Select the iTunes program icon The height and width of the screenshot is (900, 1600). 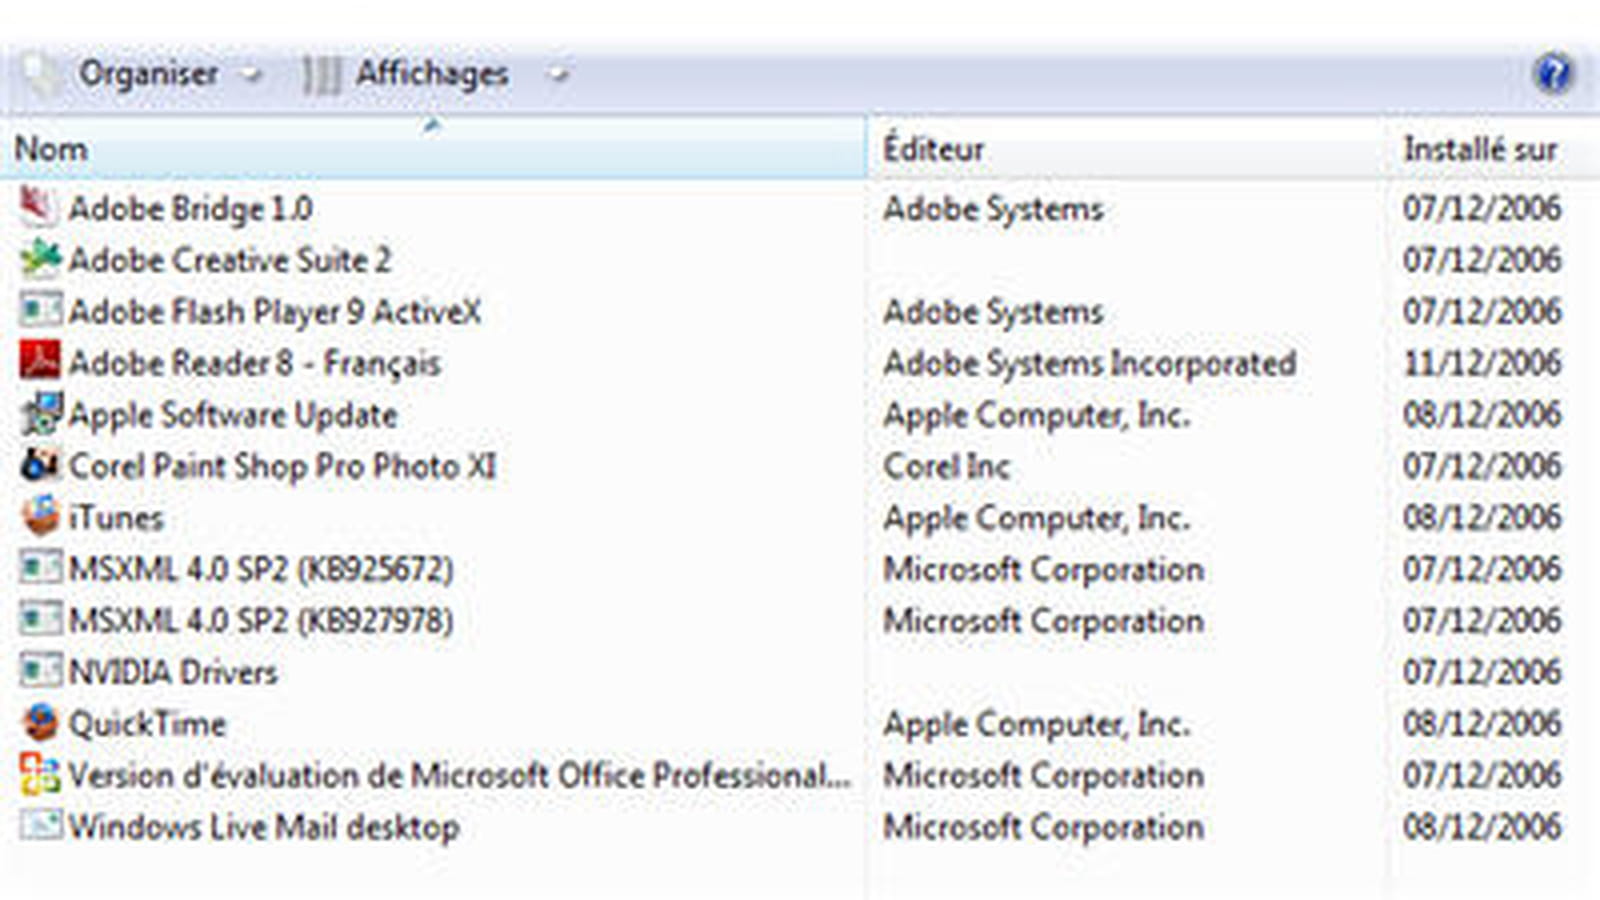pos(40,516)
